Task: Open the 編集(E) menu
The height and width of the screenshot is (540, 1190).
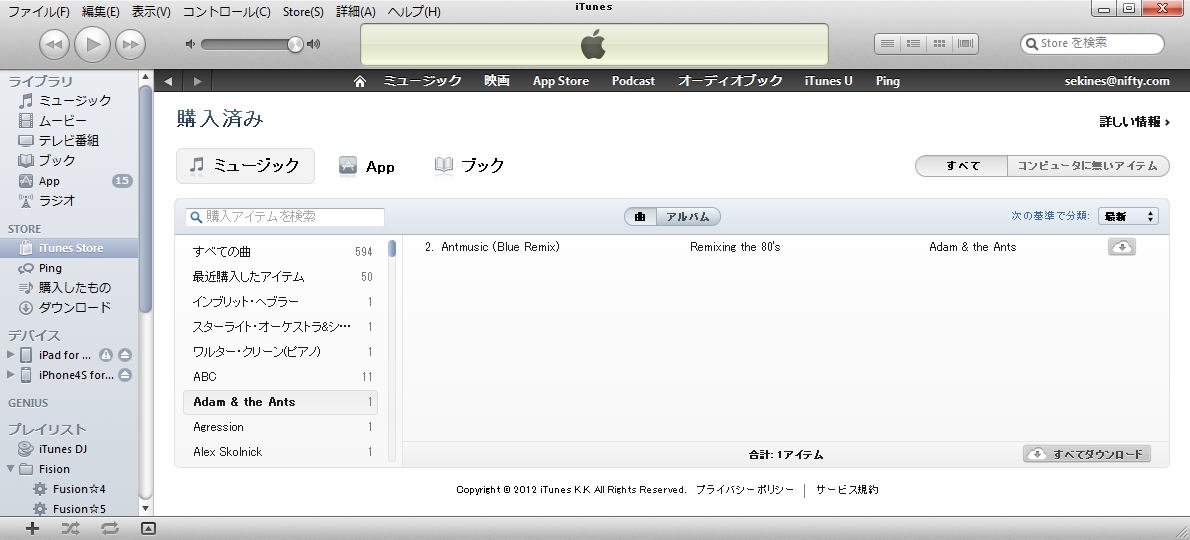Action: (x=100, y=12)
